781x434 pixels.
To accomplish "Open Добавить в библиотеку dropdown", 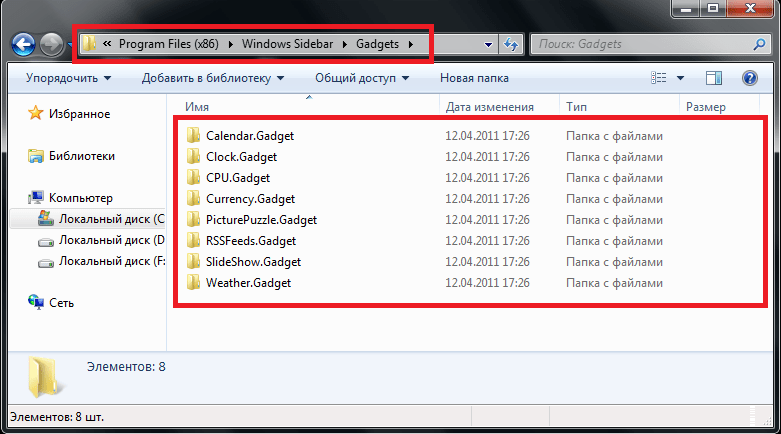I will [213, 78].
